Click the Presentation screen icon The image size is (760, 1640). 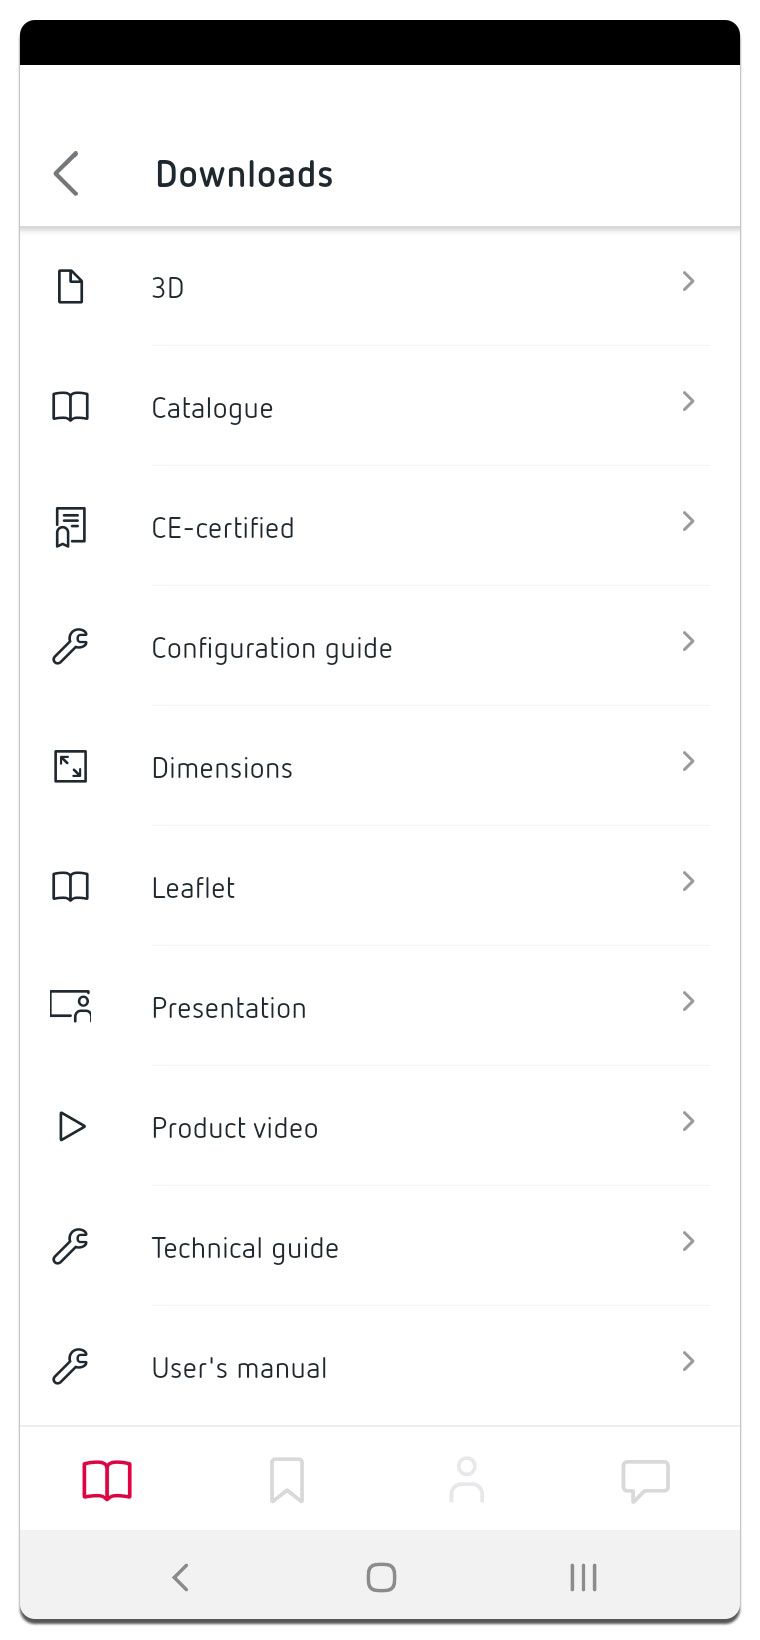coord(70,1005)
